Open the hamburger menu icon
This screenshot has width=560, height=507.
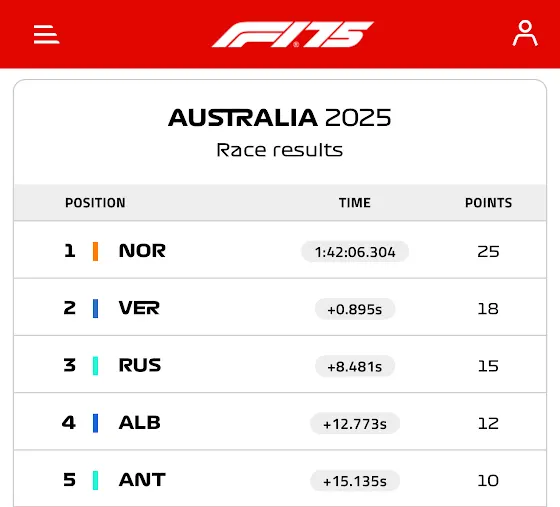coord(46,34)
